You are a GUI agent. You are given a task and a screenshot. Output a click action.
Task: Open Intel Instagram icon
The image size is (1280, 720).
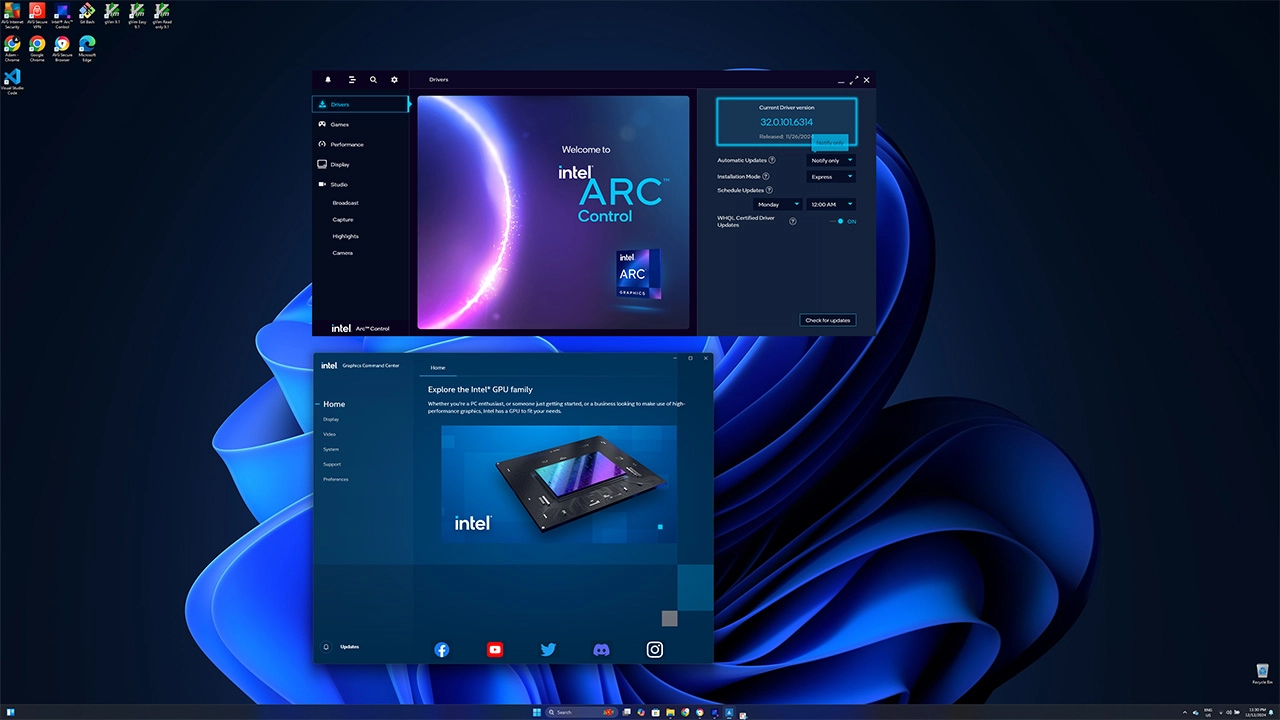(x=655, y=650)
